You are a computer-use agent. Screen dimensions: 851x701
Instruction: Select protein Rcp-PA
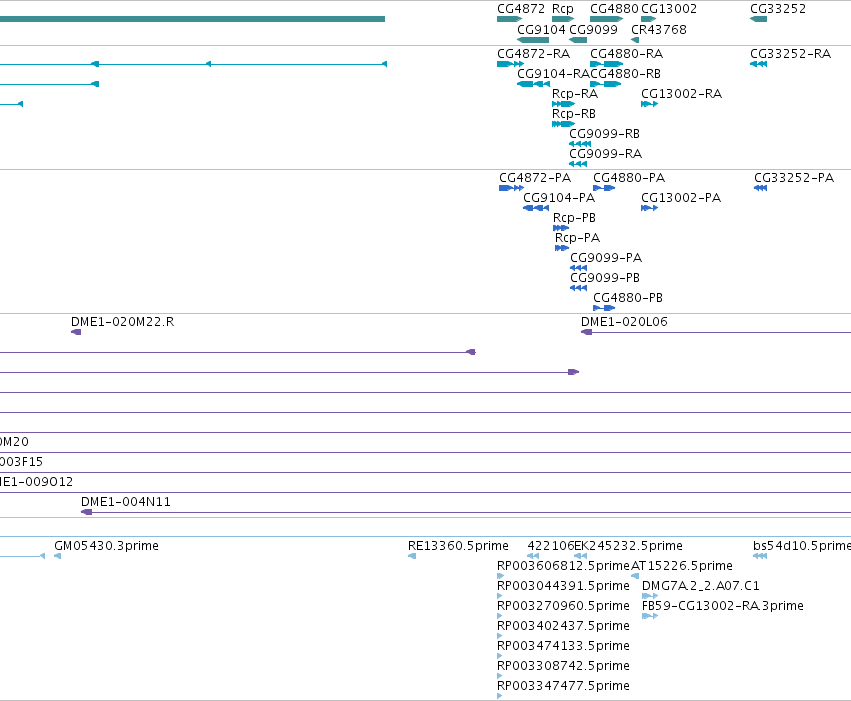[577, 238]
